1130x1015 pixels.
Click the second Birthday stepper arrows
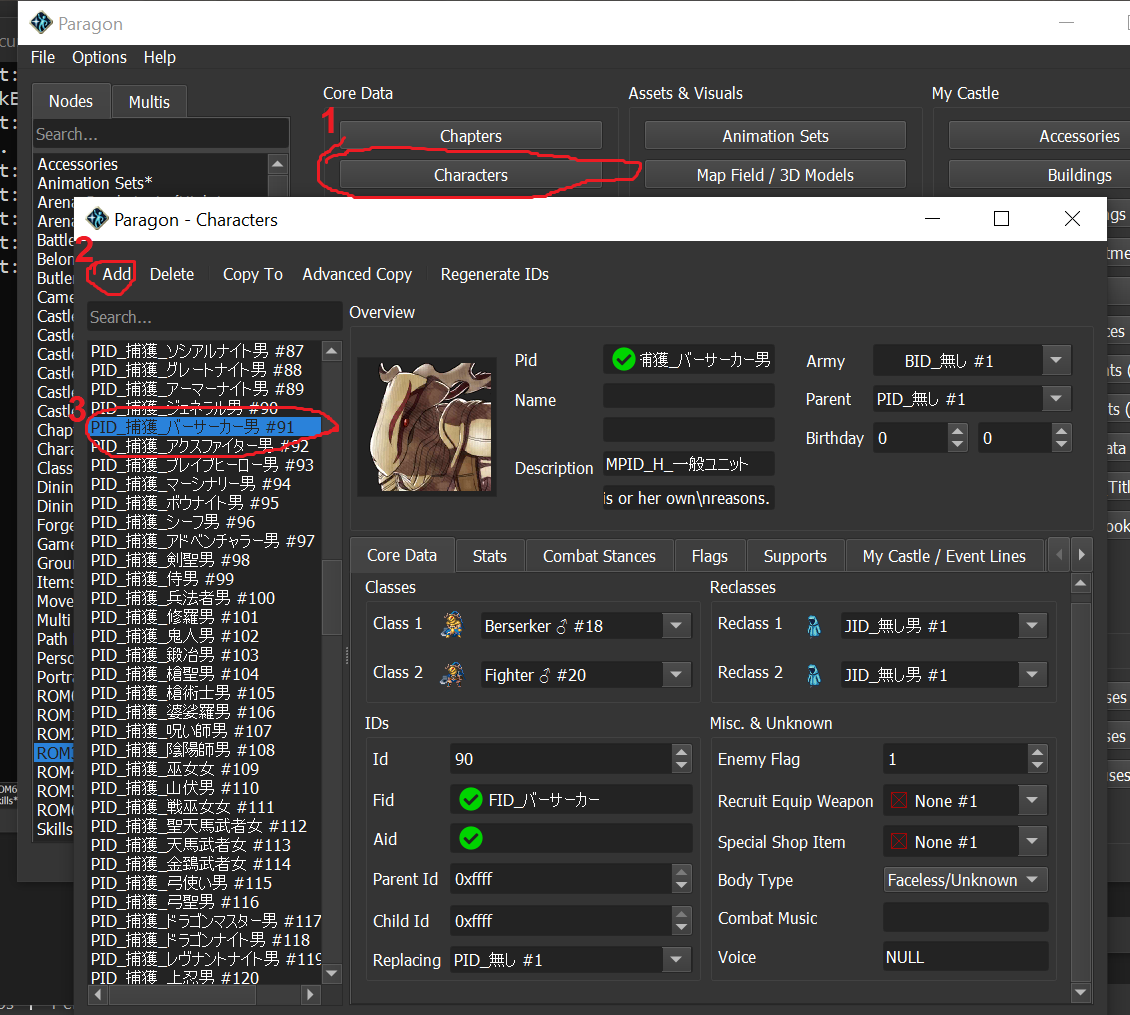pos(1061,438)
